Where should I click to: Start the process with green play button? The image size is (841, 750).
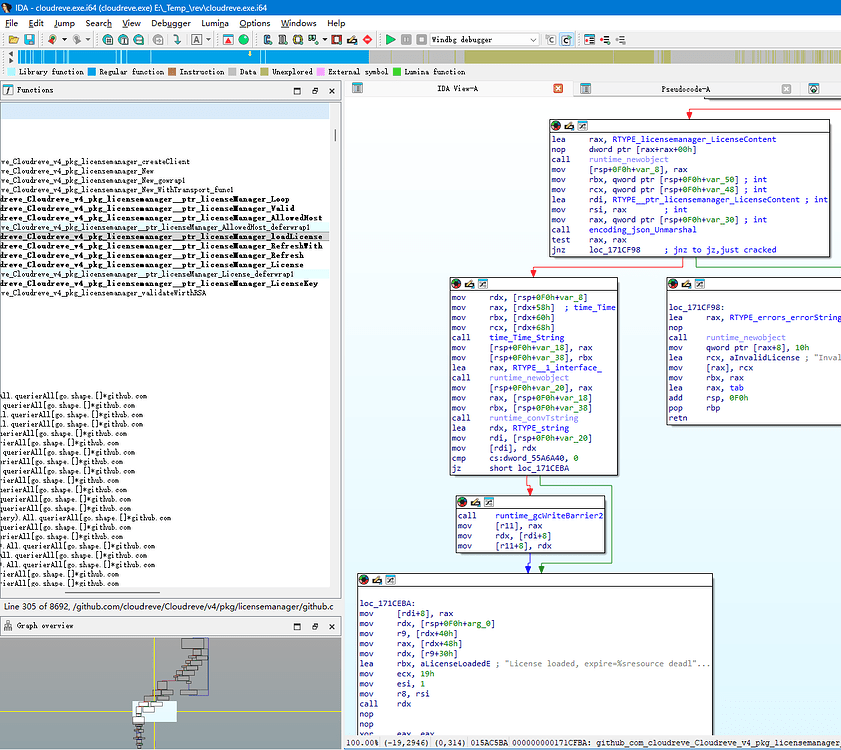(390, 40)
